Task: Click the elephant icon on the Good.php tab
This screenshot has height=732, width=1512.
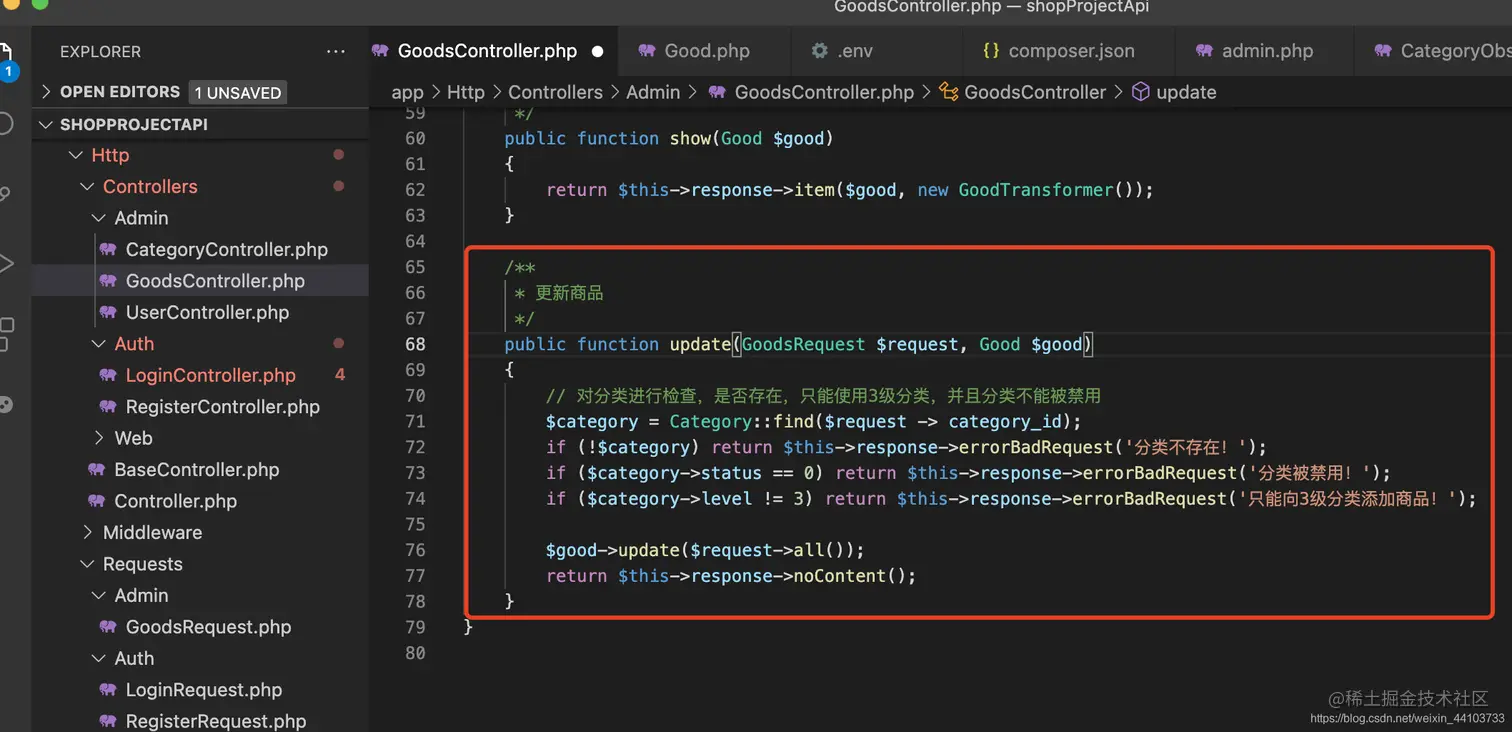Action: (x=647, y=51)
